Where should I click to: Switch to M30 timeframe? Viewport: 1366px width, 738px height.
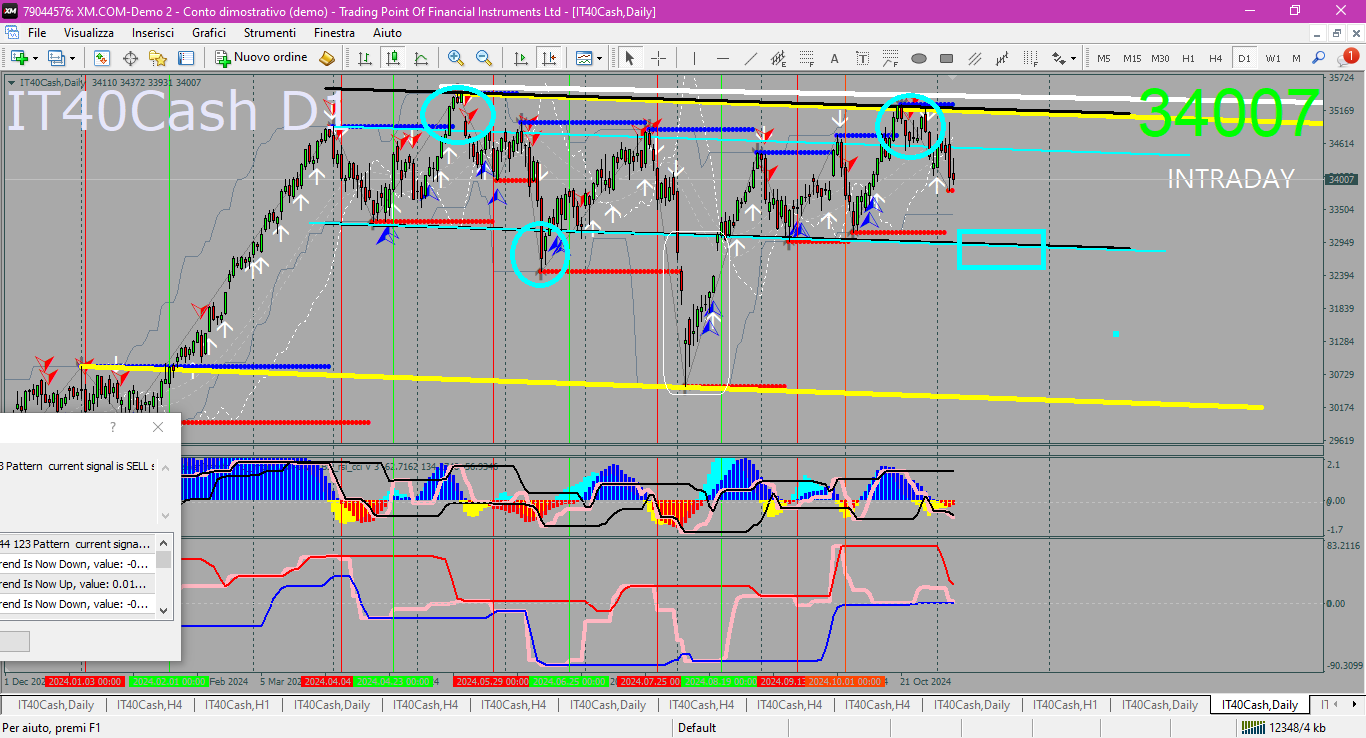click(1160, 58)
